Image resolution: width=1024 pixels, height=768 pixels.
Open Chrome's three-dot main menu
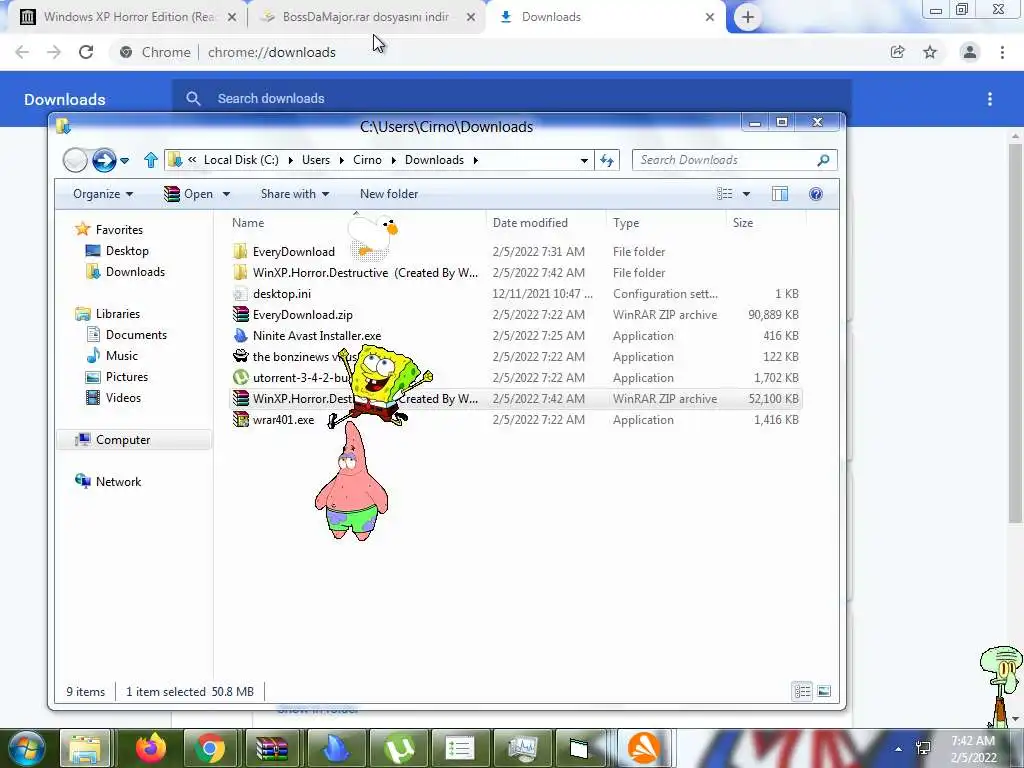[1002, 52]
